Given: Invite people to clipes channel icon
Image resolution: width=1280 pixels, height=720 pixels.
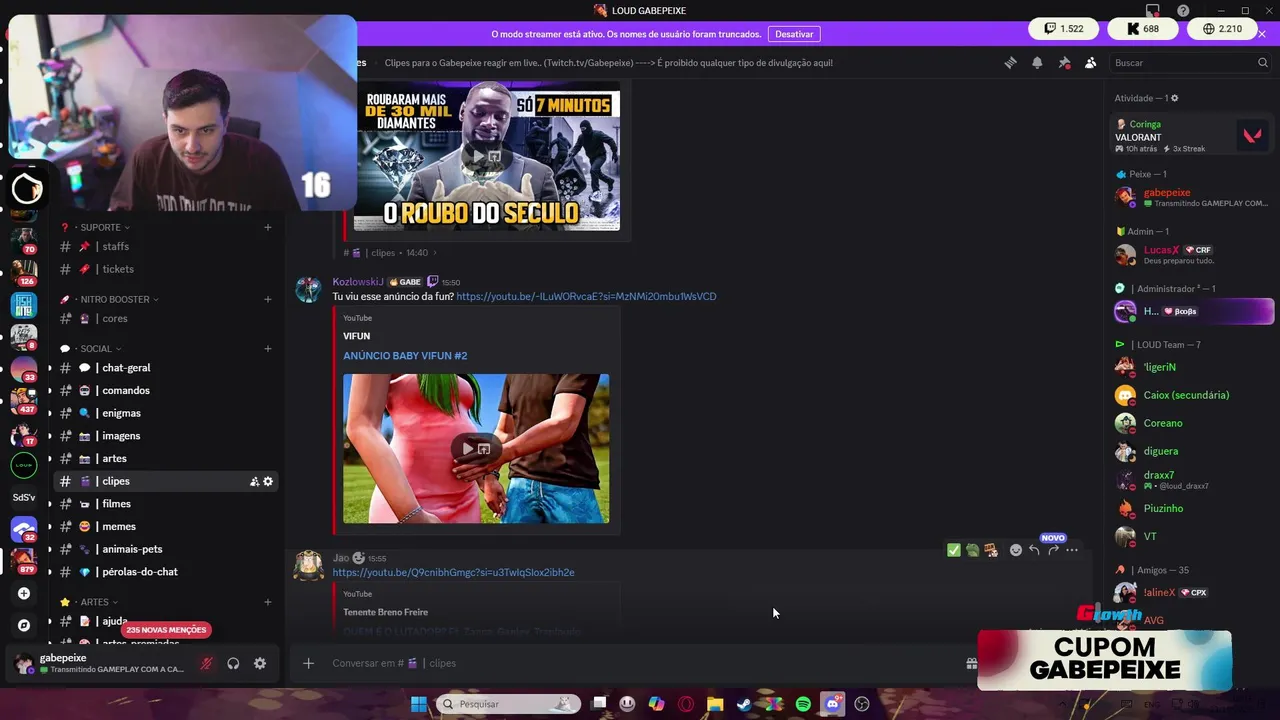Looking at the screenshot, I should point(254,482).
